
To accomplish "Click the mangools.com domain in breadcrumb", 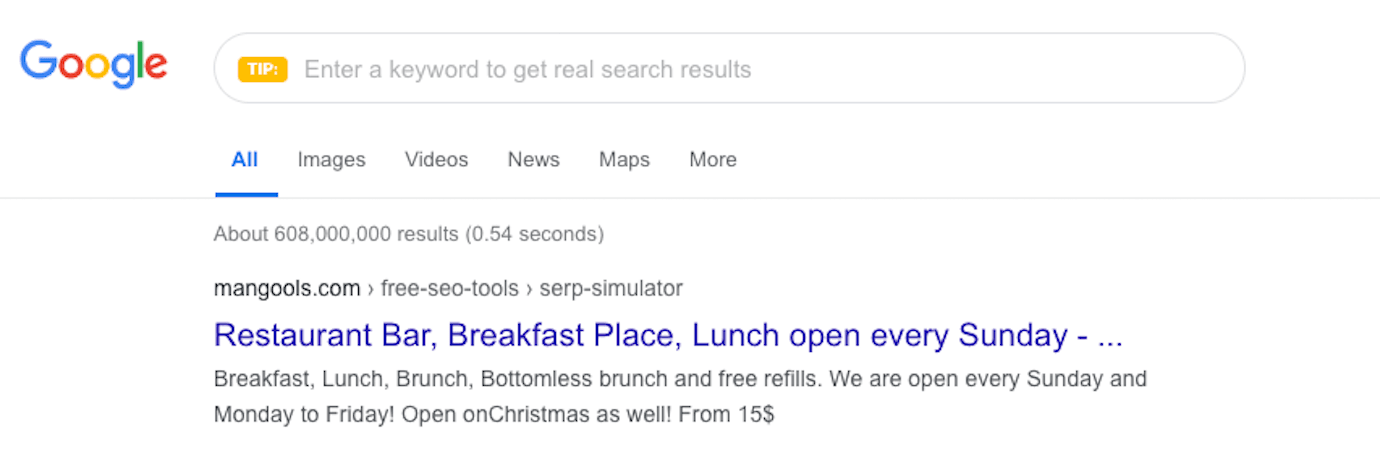I will pos(286,289).
